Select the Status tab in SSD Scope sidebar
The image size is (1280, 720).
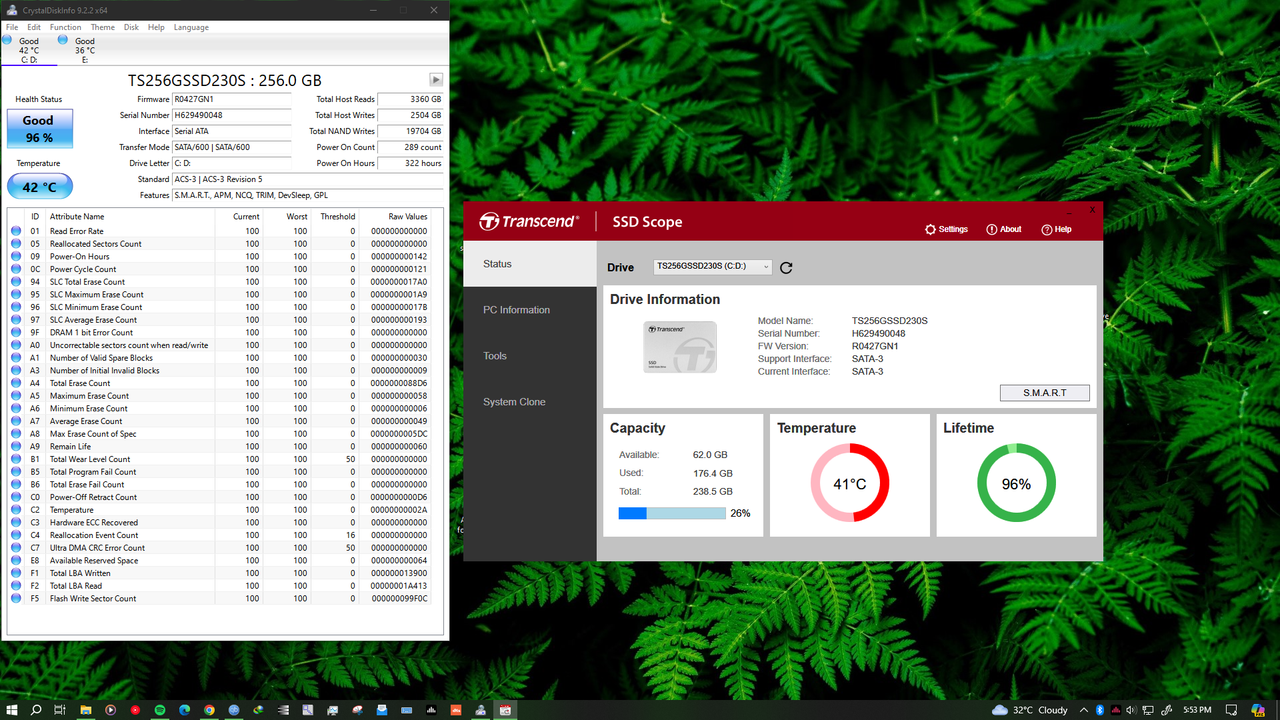click(530, 264)
